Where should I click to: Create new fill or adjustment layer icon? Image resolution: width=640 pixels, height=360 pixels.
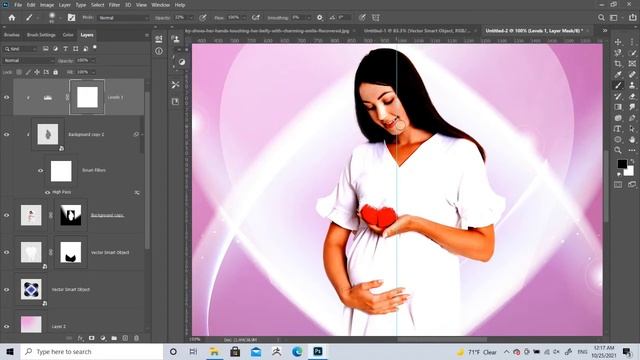103,338
